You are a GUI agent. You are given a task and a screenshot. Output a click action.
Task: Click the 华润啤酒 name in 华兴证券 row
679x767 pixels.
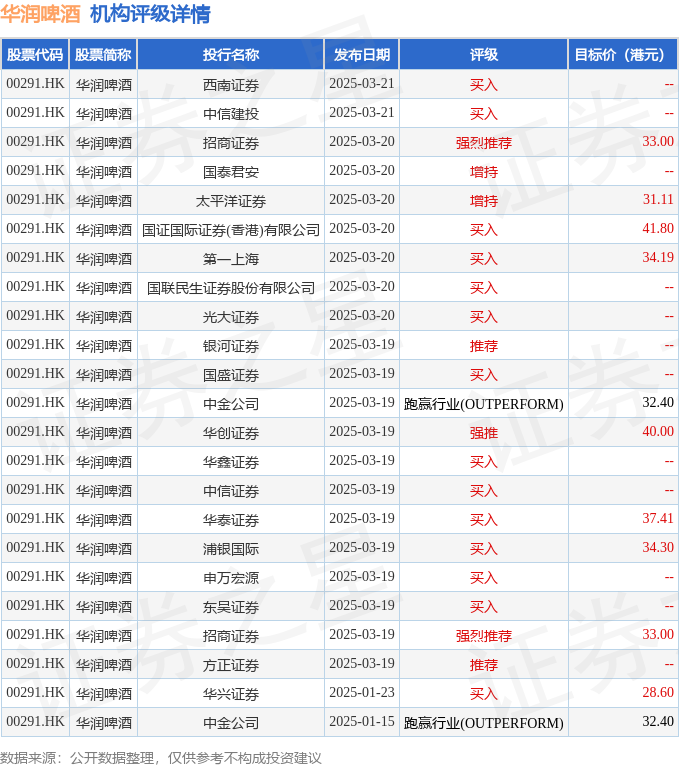pos(104,694)
